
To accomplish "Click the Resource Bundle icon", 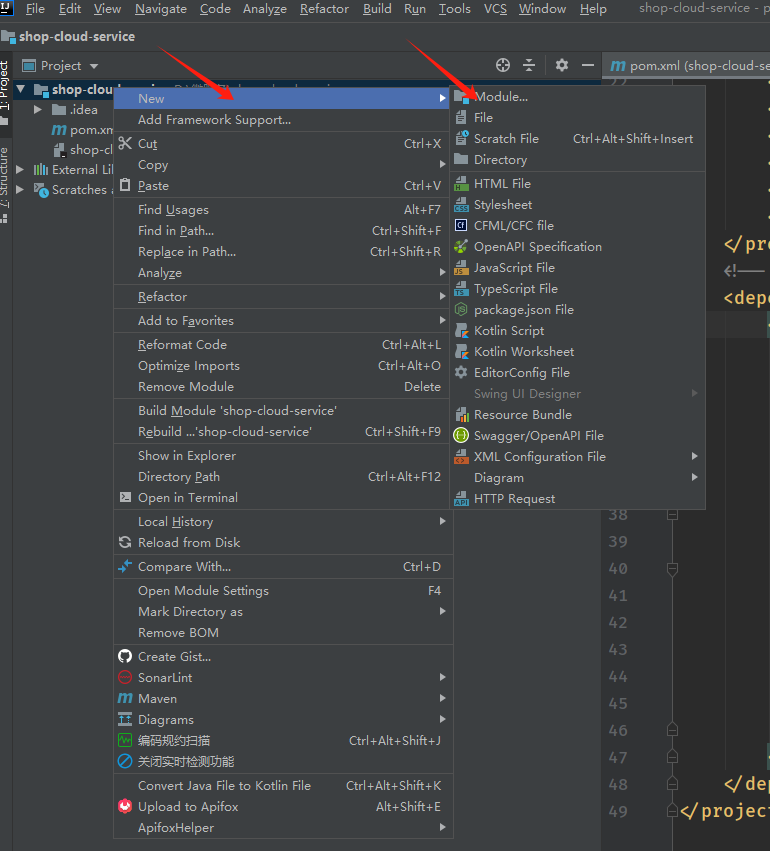I will pos(461,415).
